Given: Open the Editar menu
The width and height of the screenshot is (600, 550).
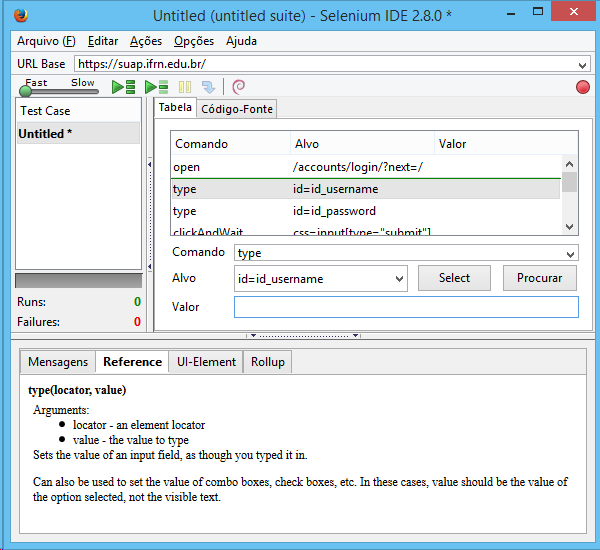Looking at the screenshot, I should tap(103, 41).
